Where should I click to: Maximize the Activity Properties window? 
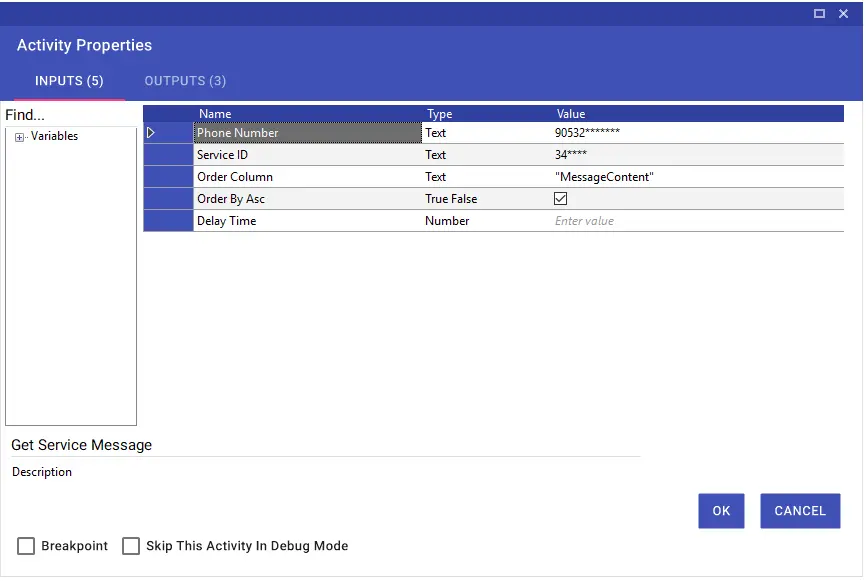819,13
